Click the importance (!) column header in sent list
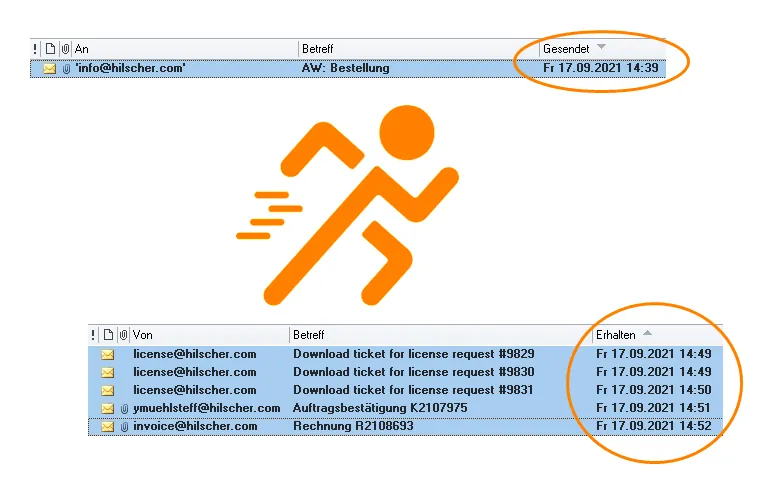This screenshot has height=494, width=773. [35, 49]
